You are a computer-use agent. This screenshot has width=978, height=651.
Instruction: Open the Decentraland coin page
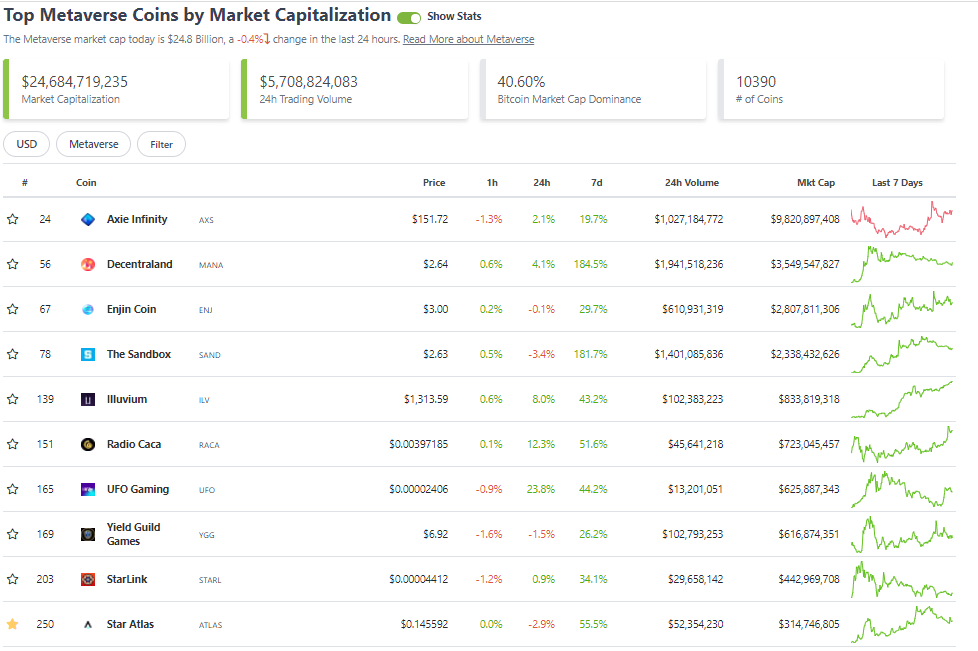(139, 264)
